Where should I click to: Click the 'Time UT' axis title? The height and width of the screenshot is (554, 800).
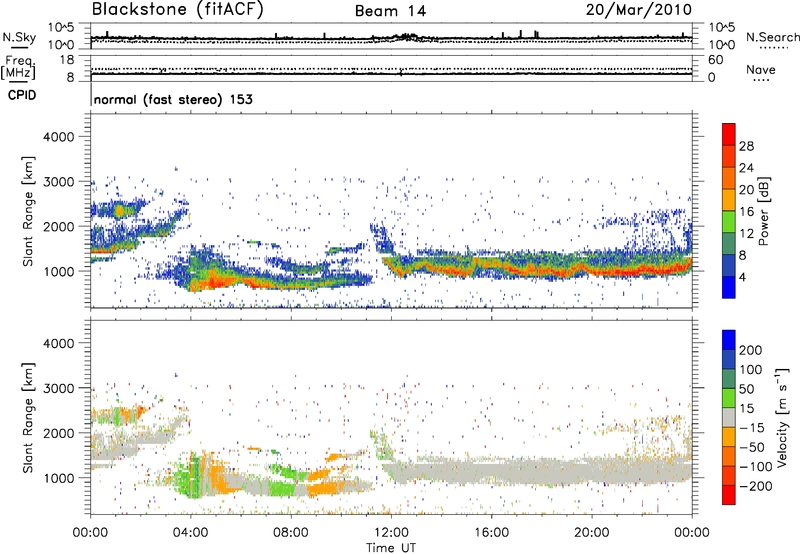(x=391, y=548)
